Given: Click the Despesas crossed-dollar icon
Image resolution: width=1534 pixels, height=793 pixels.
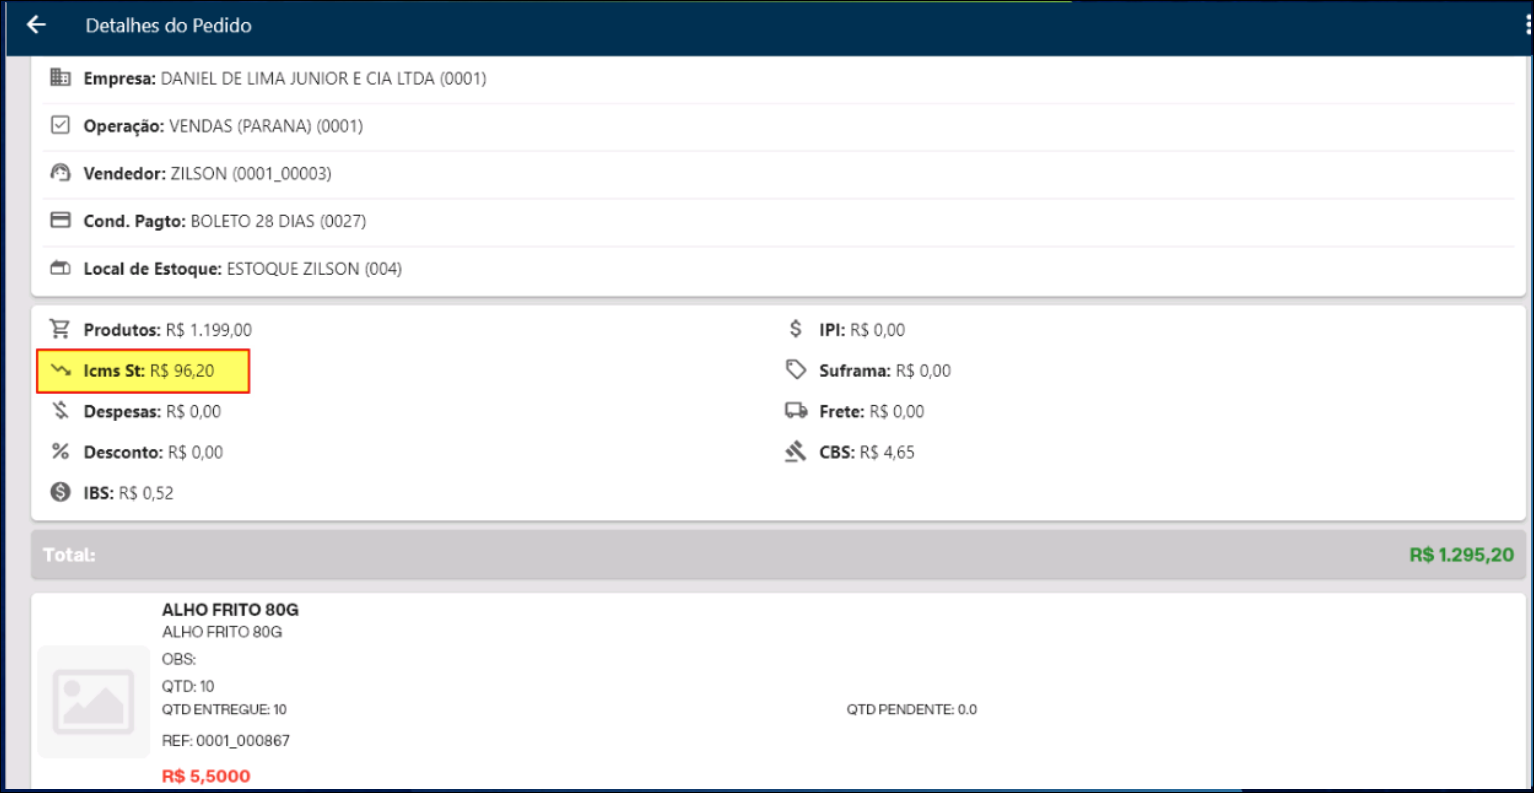Looking at the screenshot, I should coord(61,411).
